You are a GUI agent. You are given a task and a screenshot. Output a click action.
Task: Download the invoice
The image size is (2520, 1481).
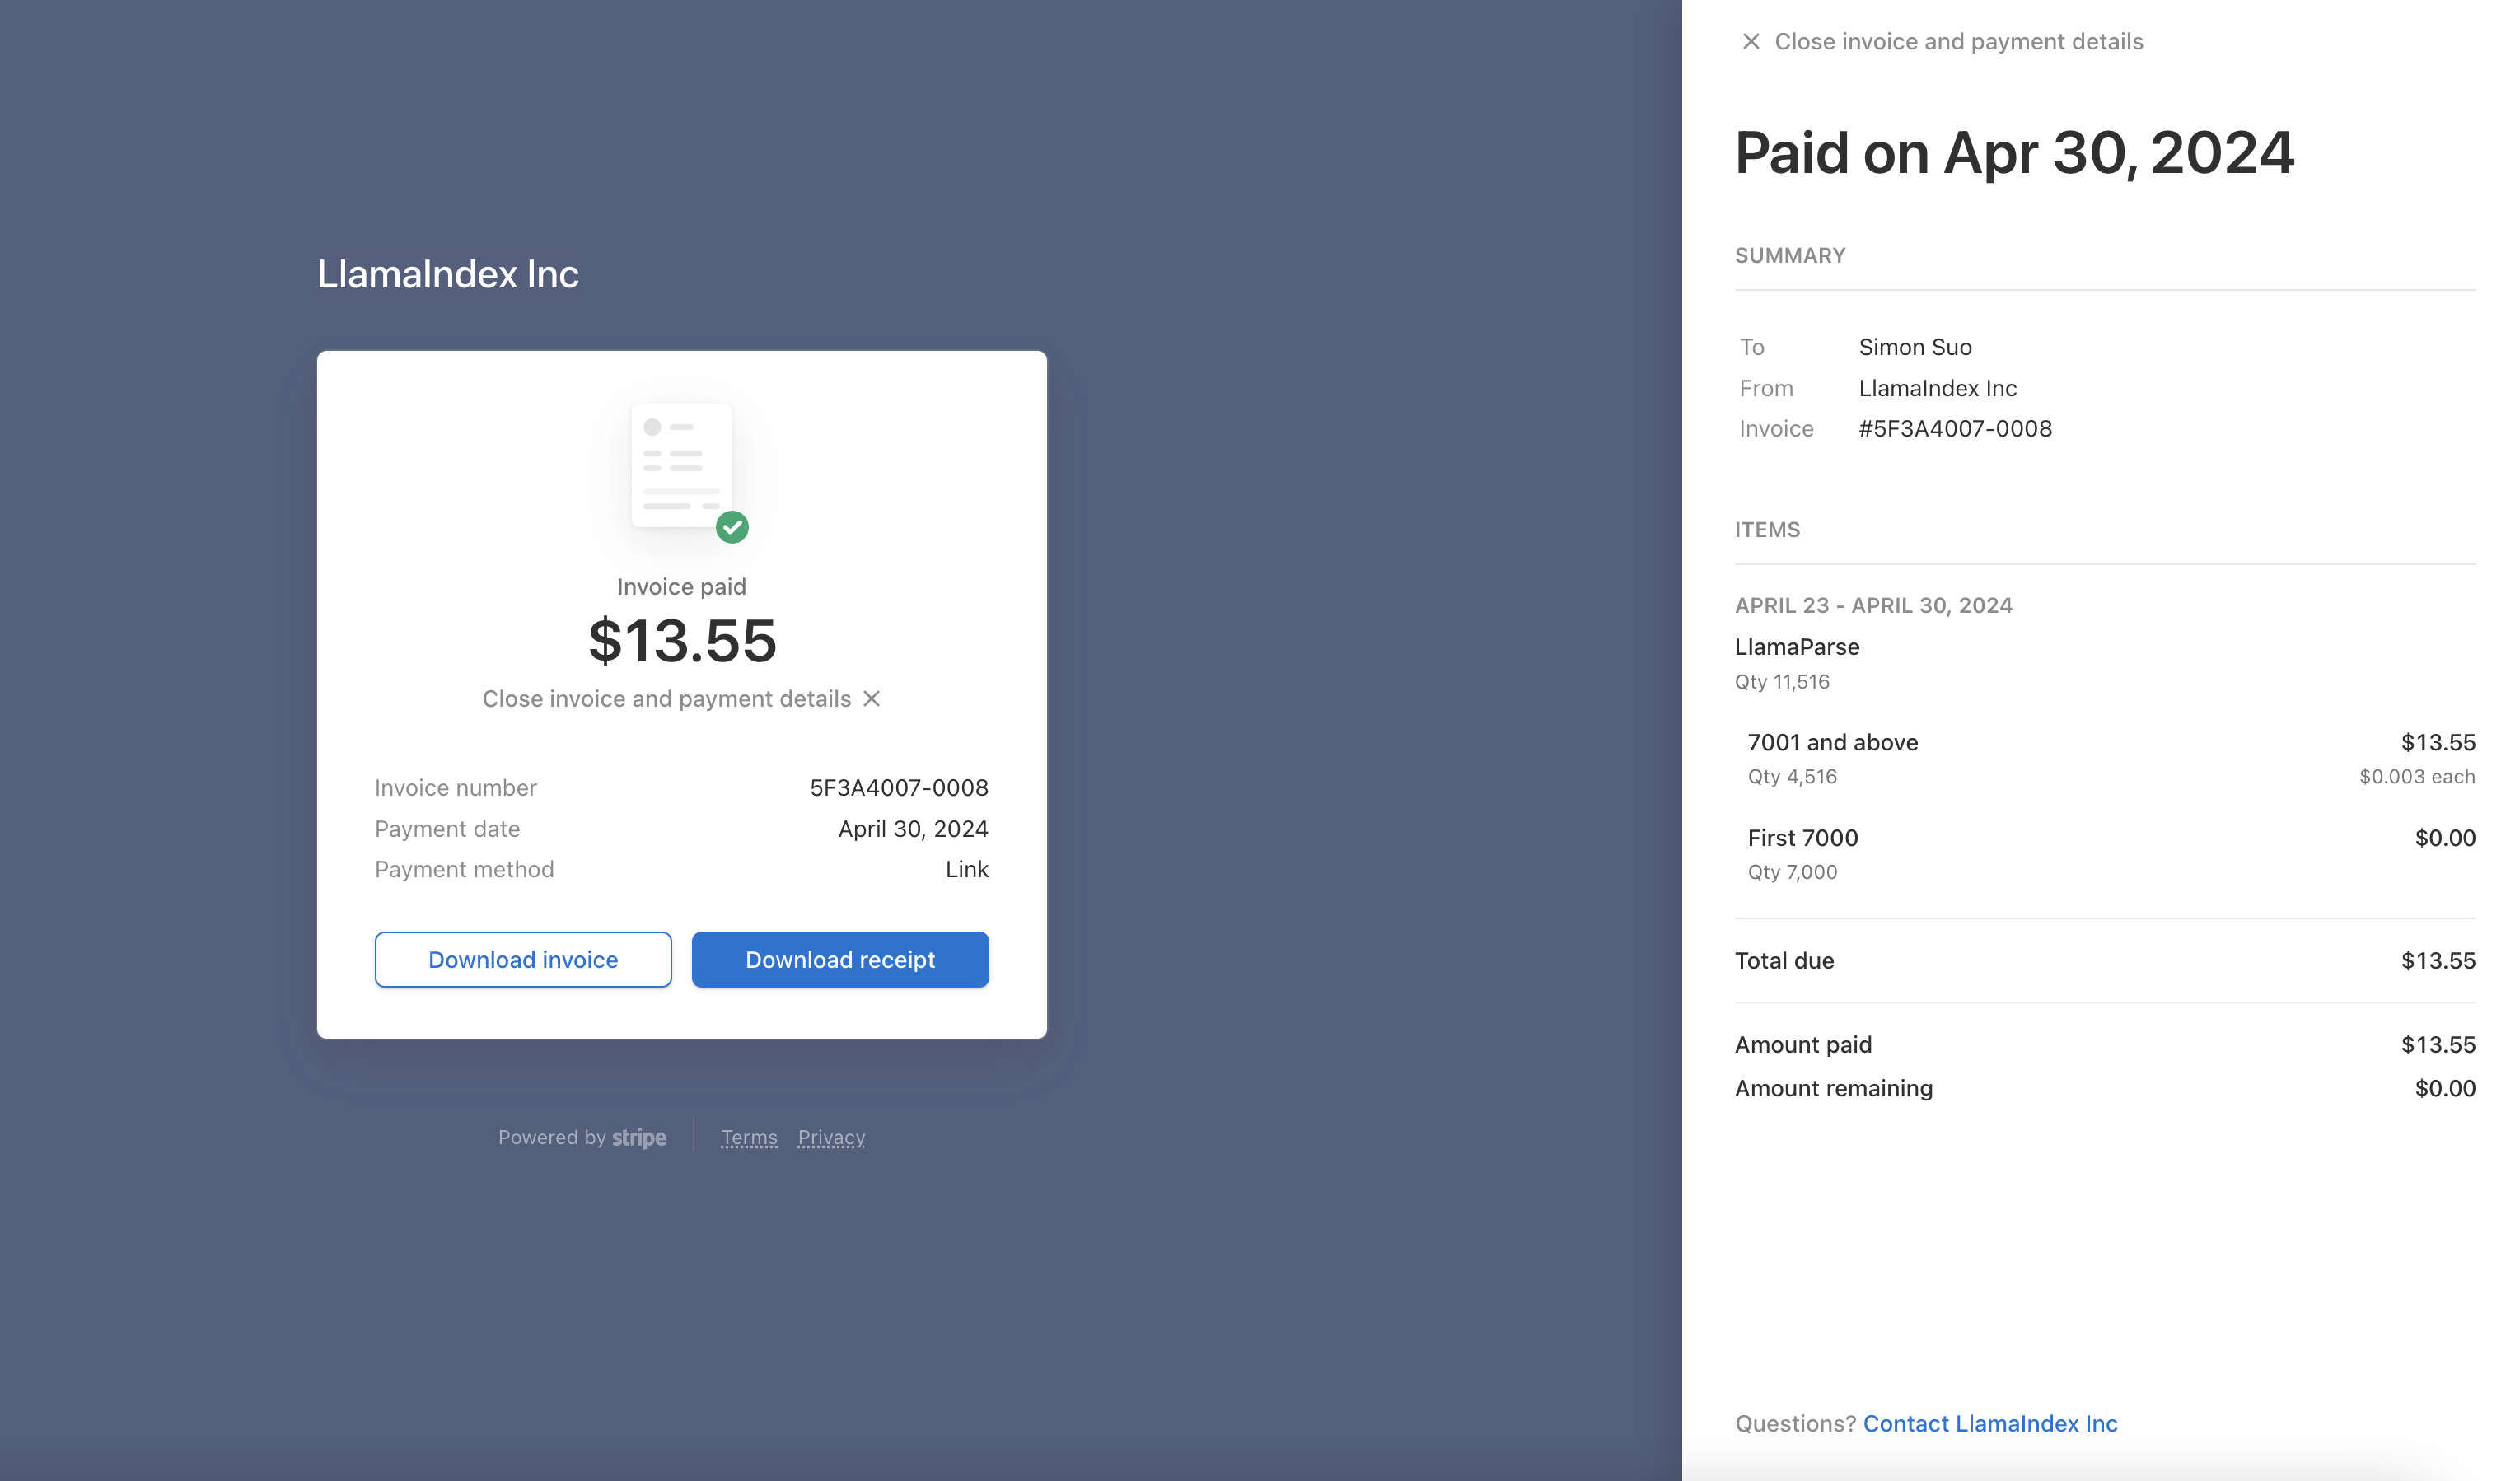(x=523, y=959)
